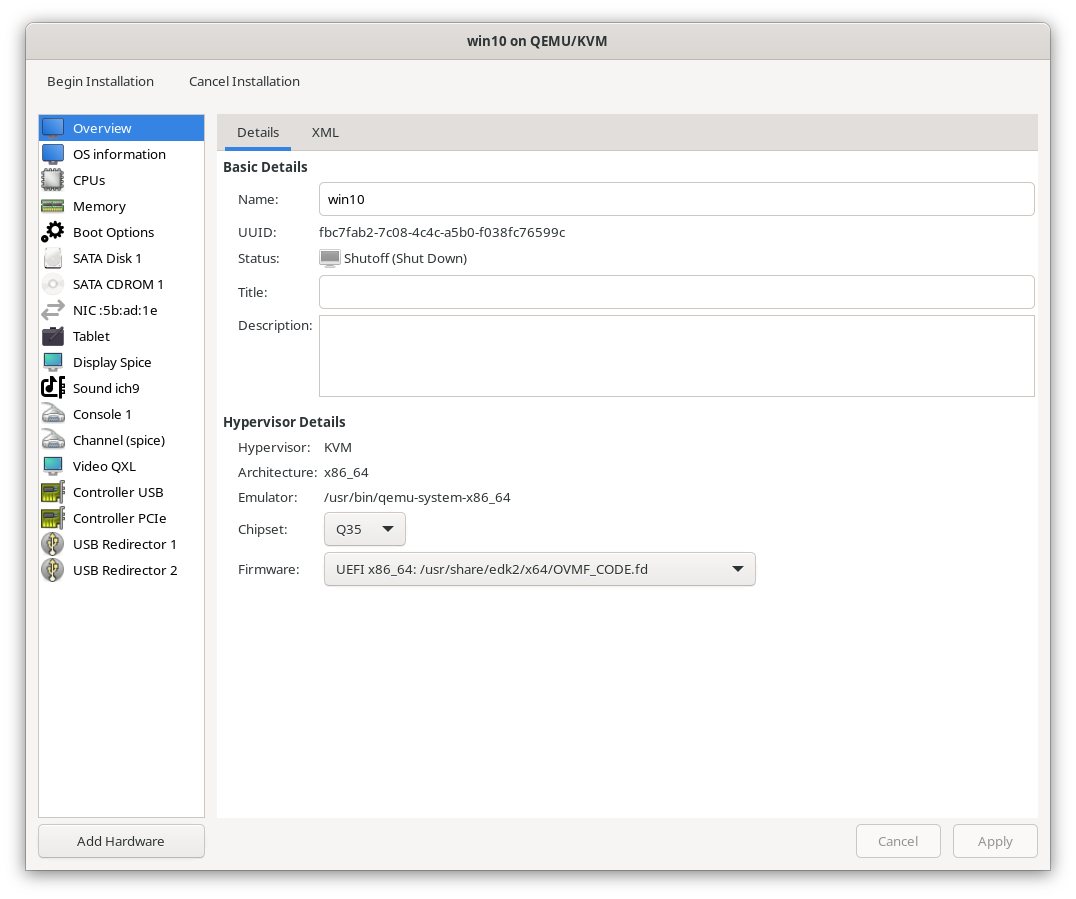Open the Display Spice monitor icon
The height and width of the screenshot is (899, 1076).
pyautogui.click(x=53, y=362)
